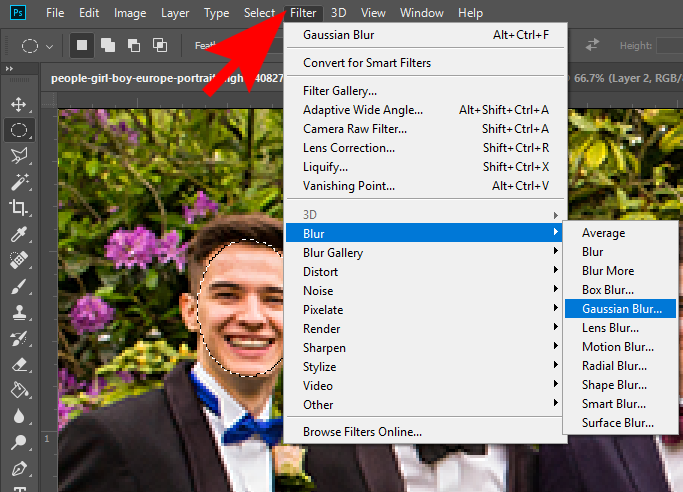This screenshot has width=683, height=492.
Task: Reapply last Gaussian Blur filter entry
Action: [425, 35]
